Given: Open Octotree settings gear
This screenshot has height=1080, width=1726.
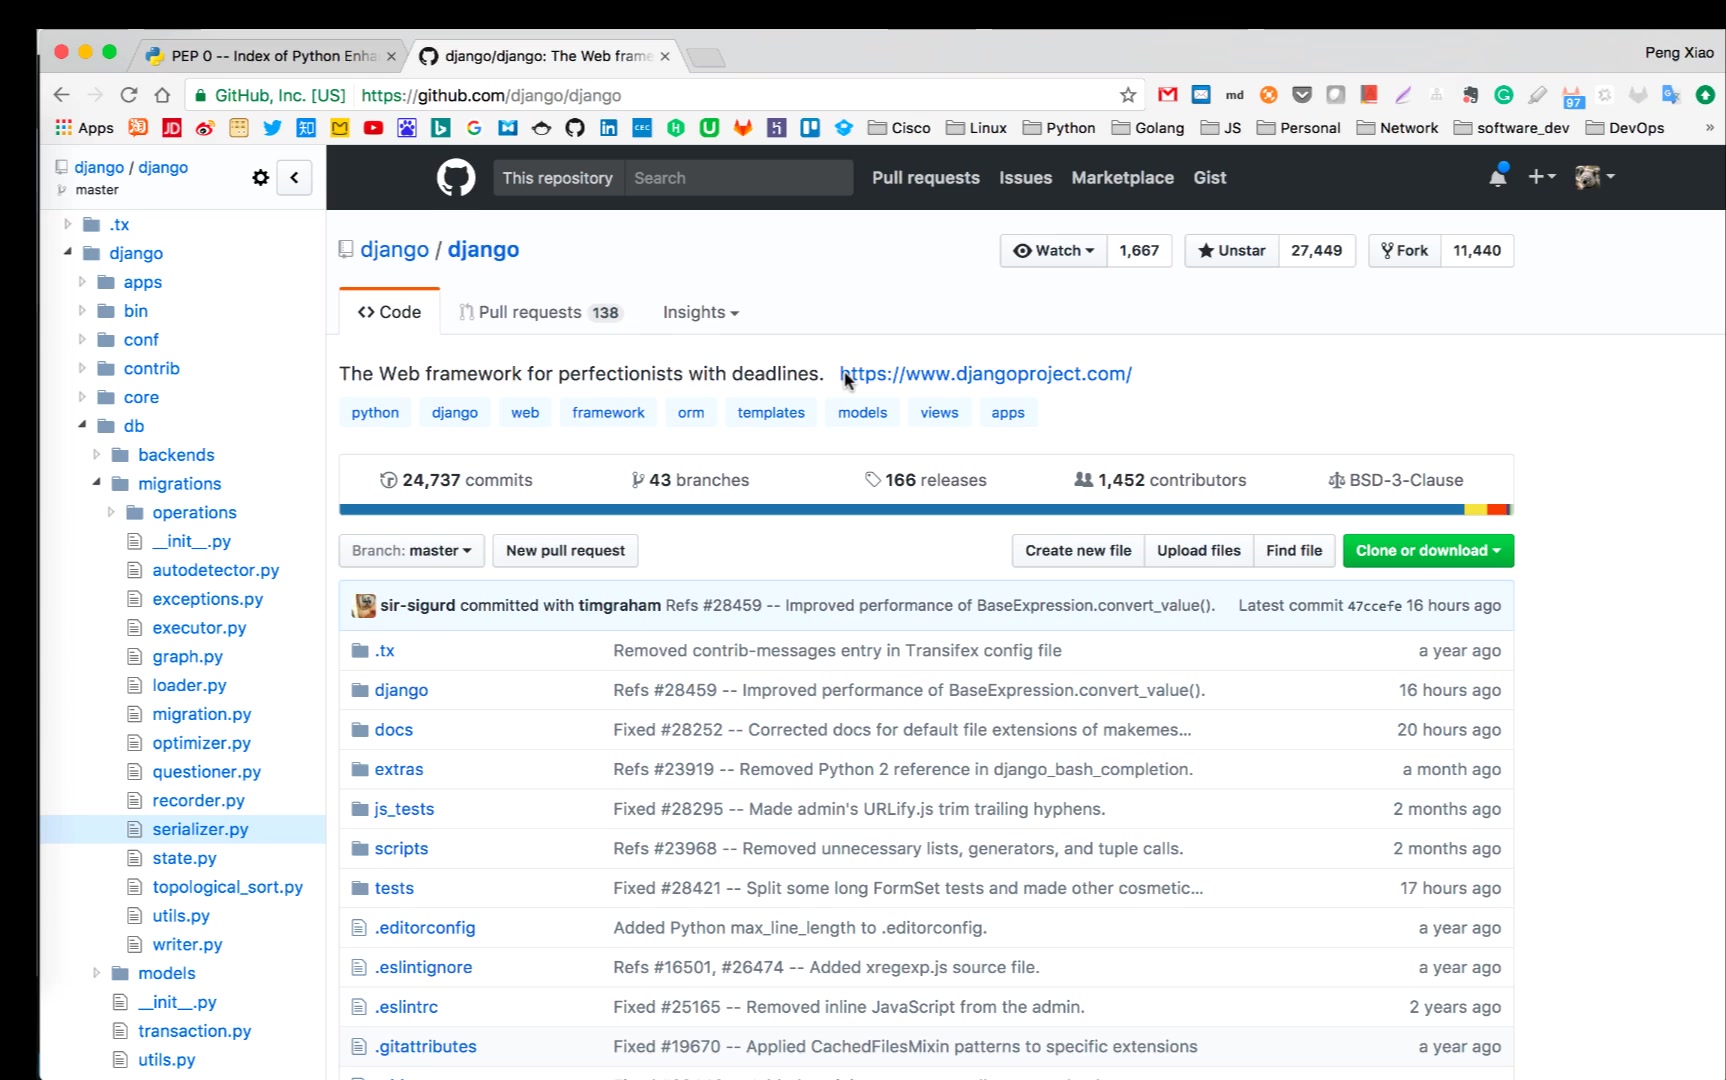Looking at the screenshot, I should [260, 178].
